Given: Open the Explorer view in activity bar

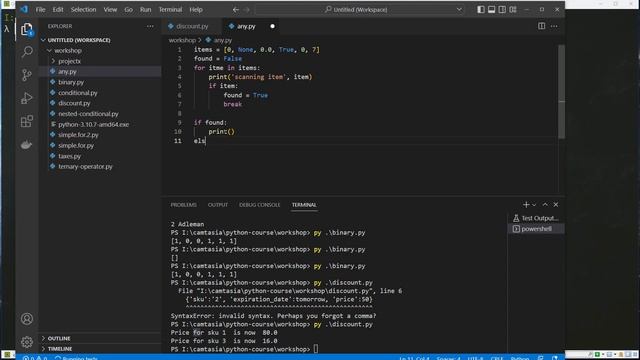Looking at the screenshot, I should [27, 29].
